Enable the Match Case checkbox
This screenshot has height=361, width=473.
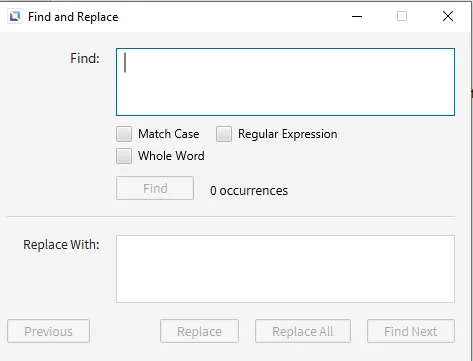pyautogui.click(x=124, y=134)
